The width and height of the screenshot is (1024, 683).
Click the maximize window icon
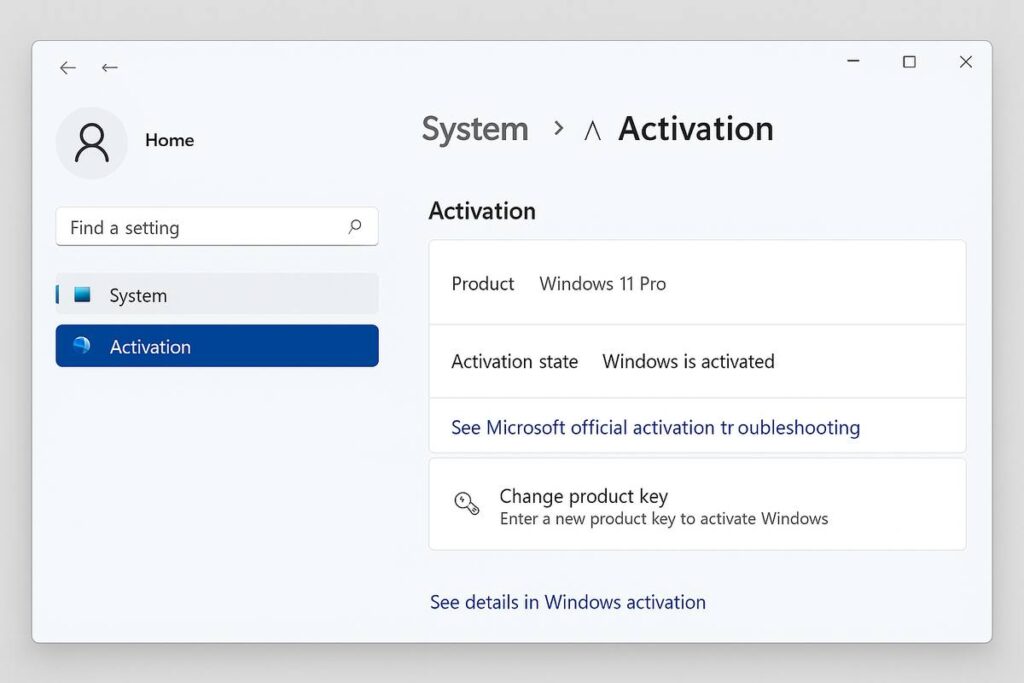tap(908, 61)
